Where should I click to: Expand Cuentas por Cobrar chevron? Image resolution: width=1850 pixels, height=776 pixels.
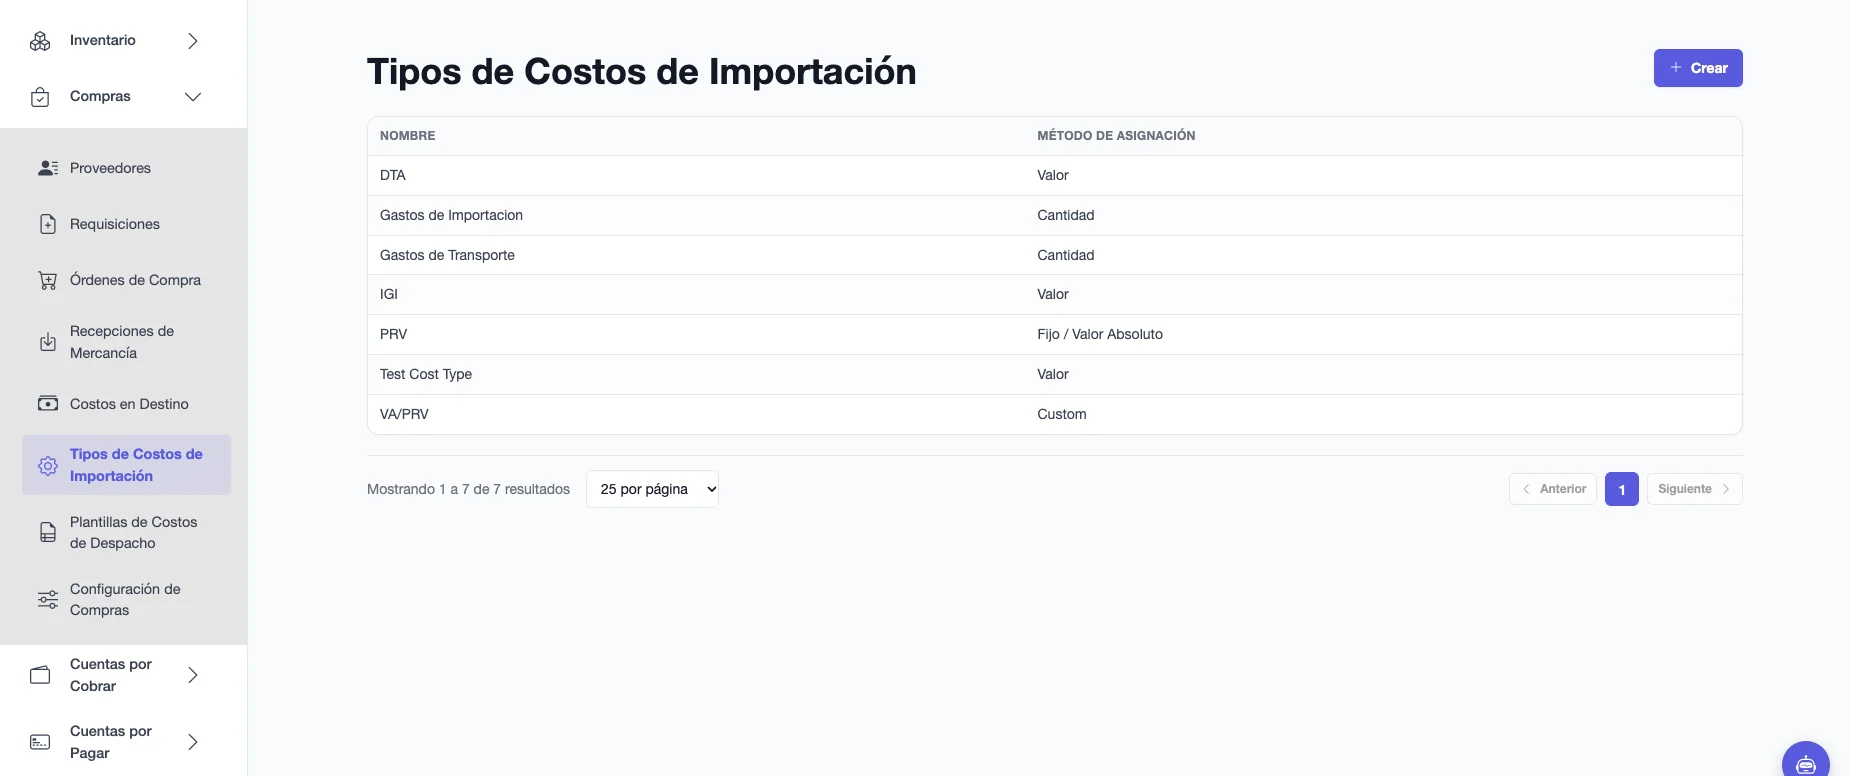(x=193, y=675)
